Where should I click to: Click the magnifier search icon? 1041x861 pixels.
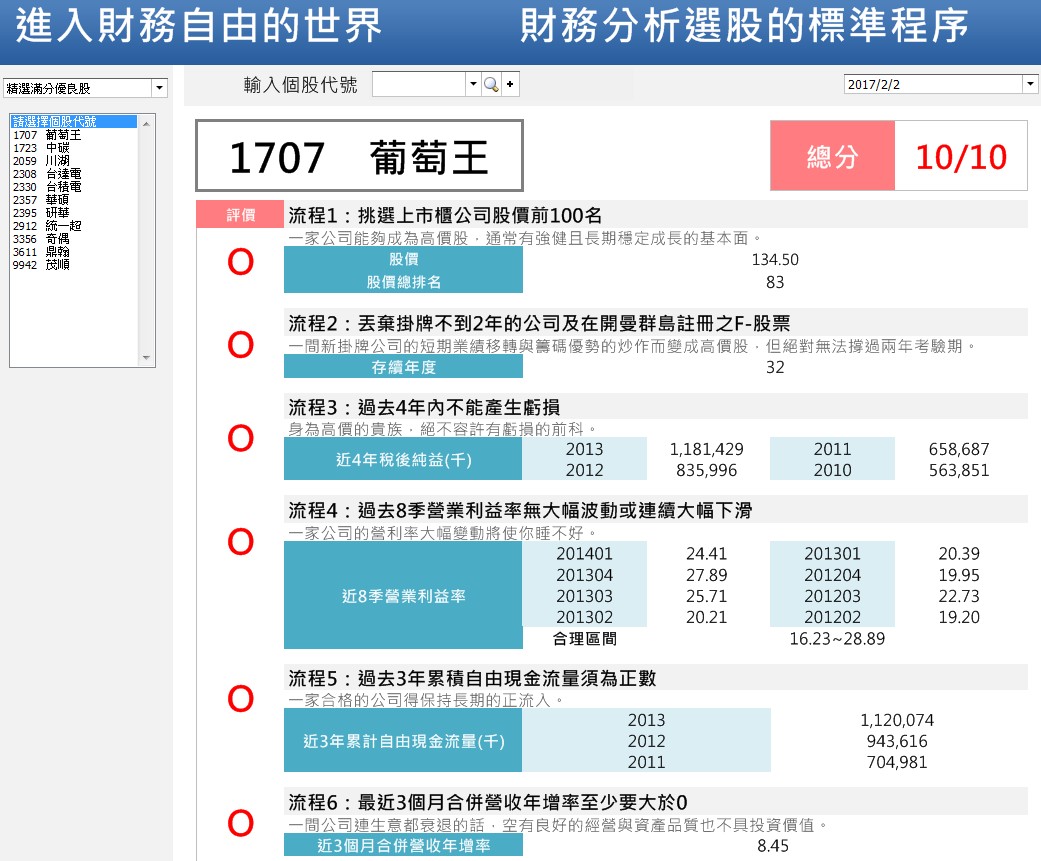(x=491, y=85)
